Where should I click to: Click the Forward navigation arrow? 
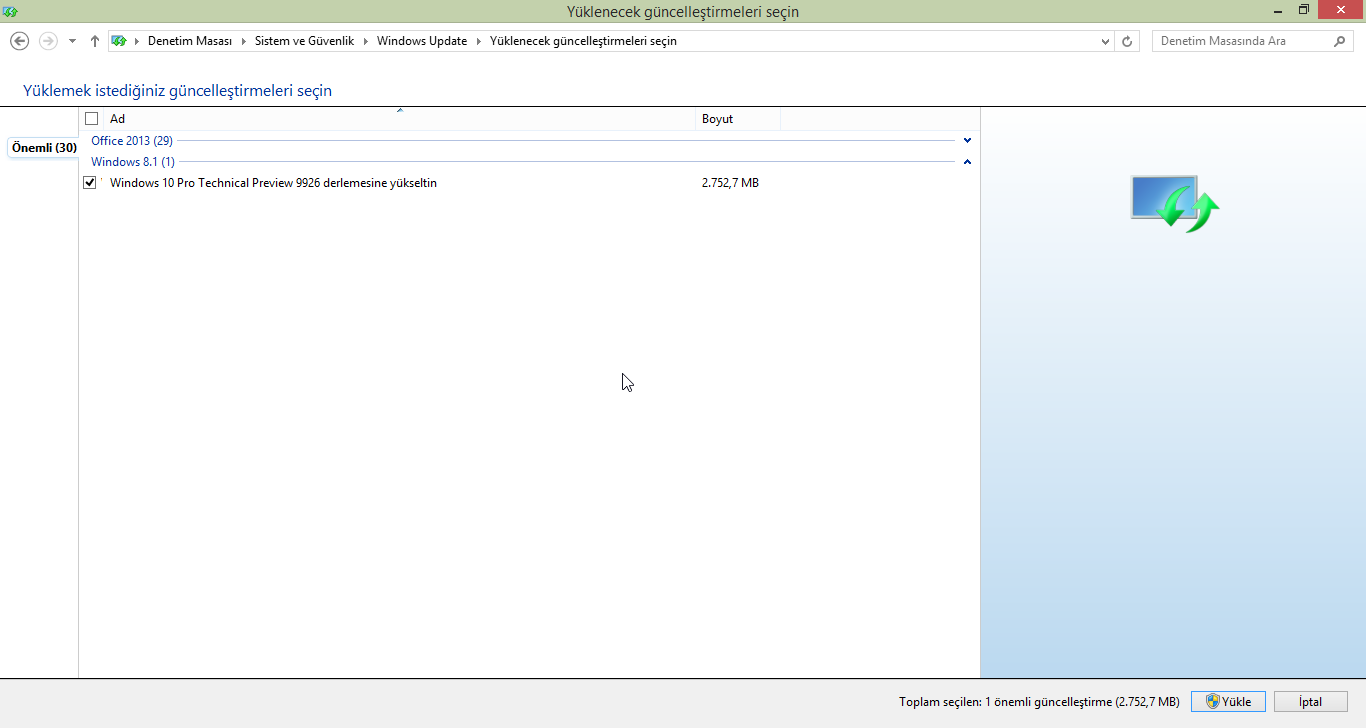48,41
